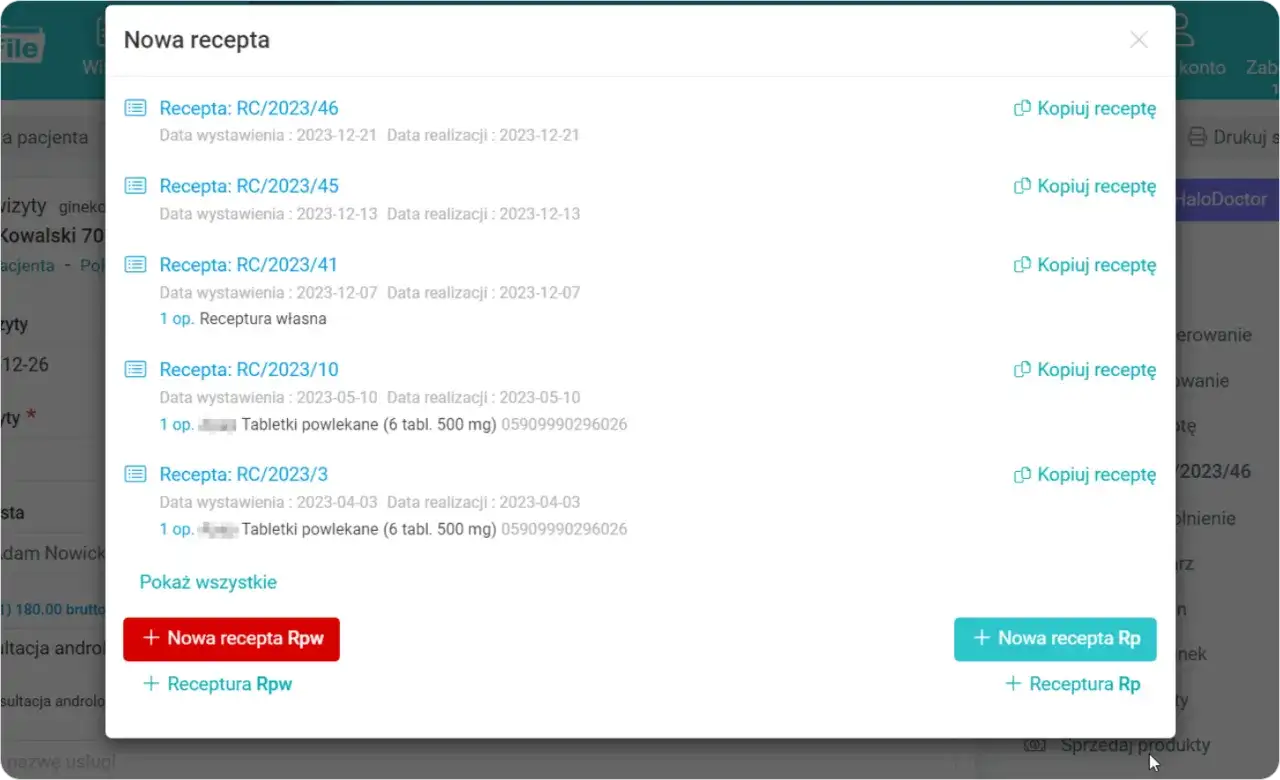Click copy icon for recipe RC/2023/45
This screenshot has height=780, width=1280.
(1022, 187)
